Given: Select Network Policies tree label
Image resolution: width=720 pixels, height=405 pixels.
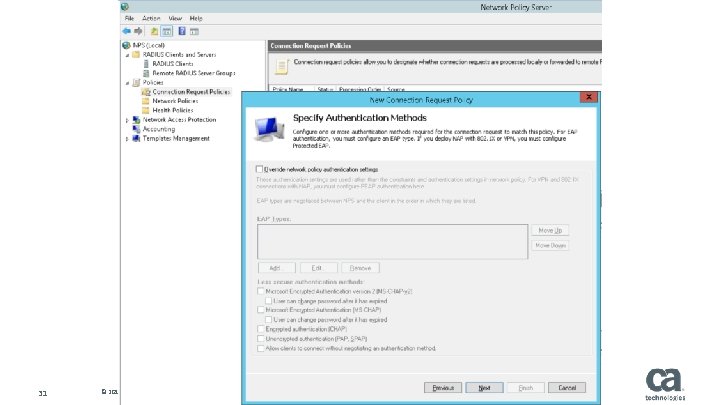Looking at the screenshot, I should click(175, 101).
